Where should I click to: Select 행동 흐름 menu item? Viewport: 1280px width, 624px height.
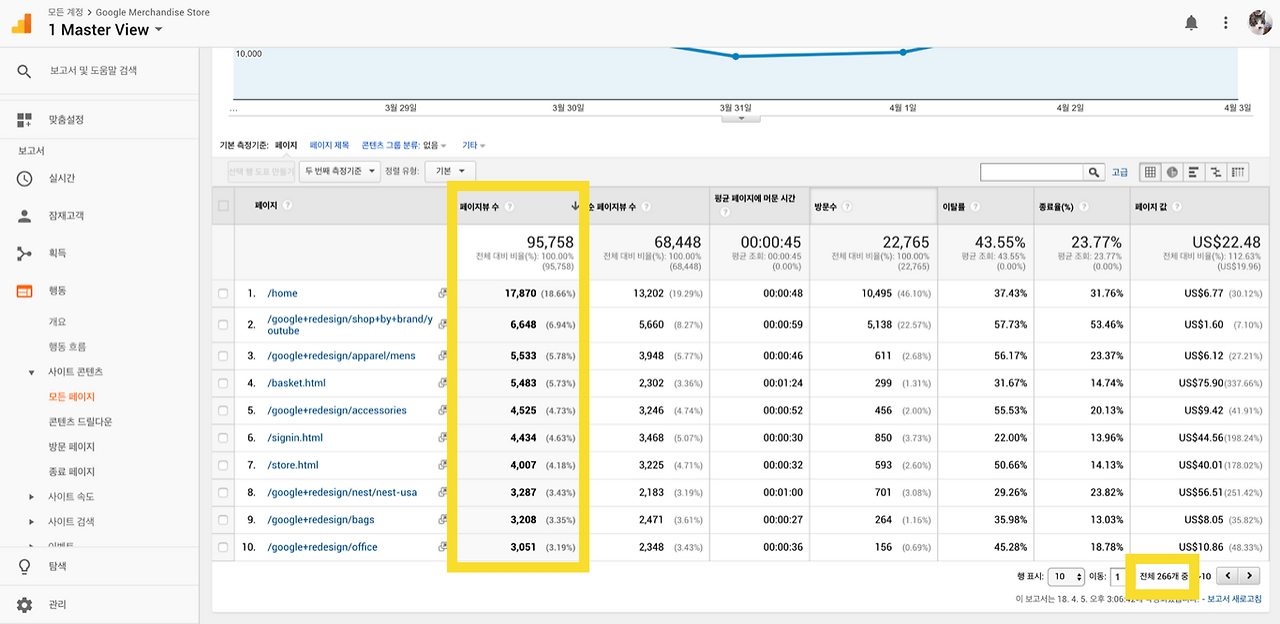point(67,347)
